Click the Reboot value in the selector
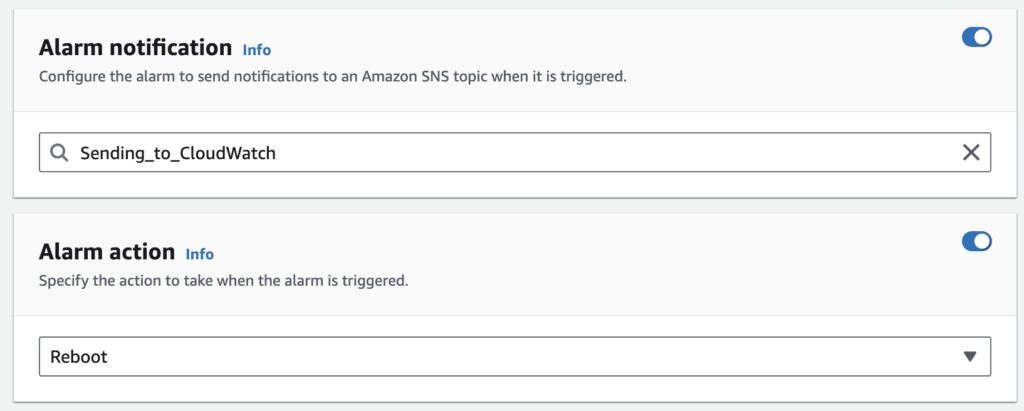The height and width of the screenshot is (411, 1024). [77, 357]
